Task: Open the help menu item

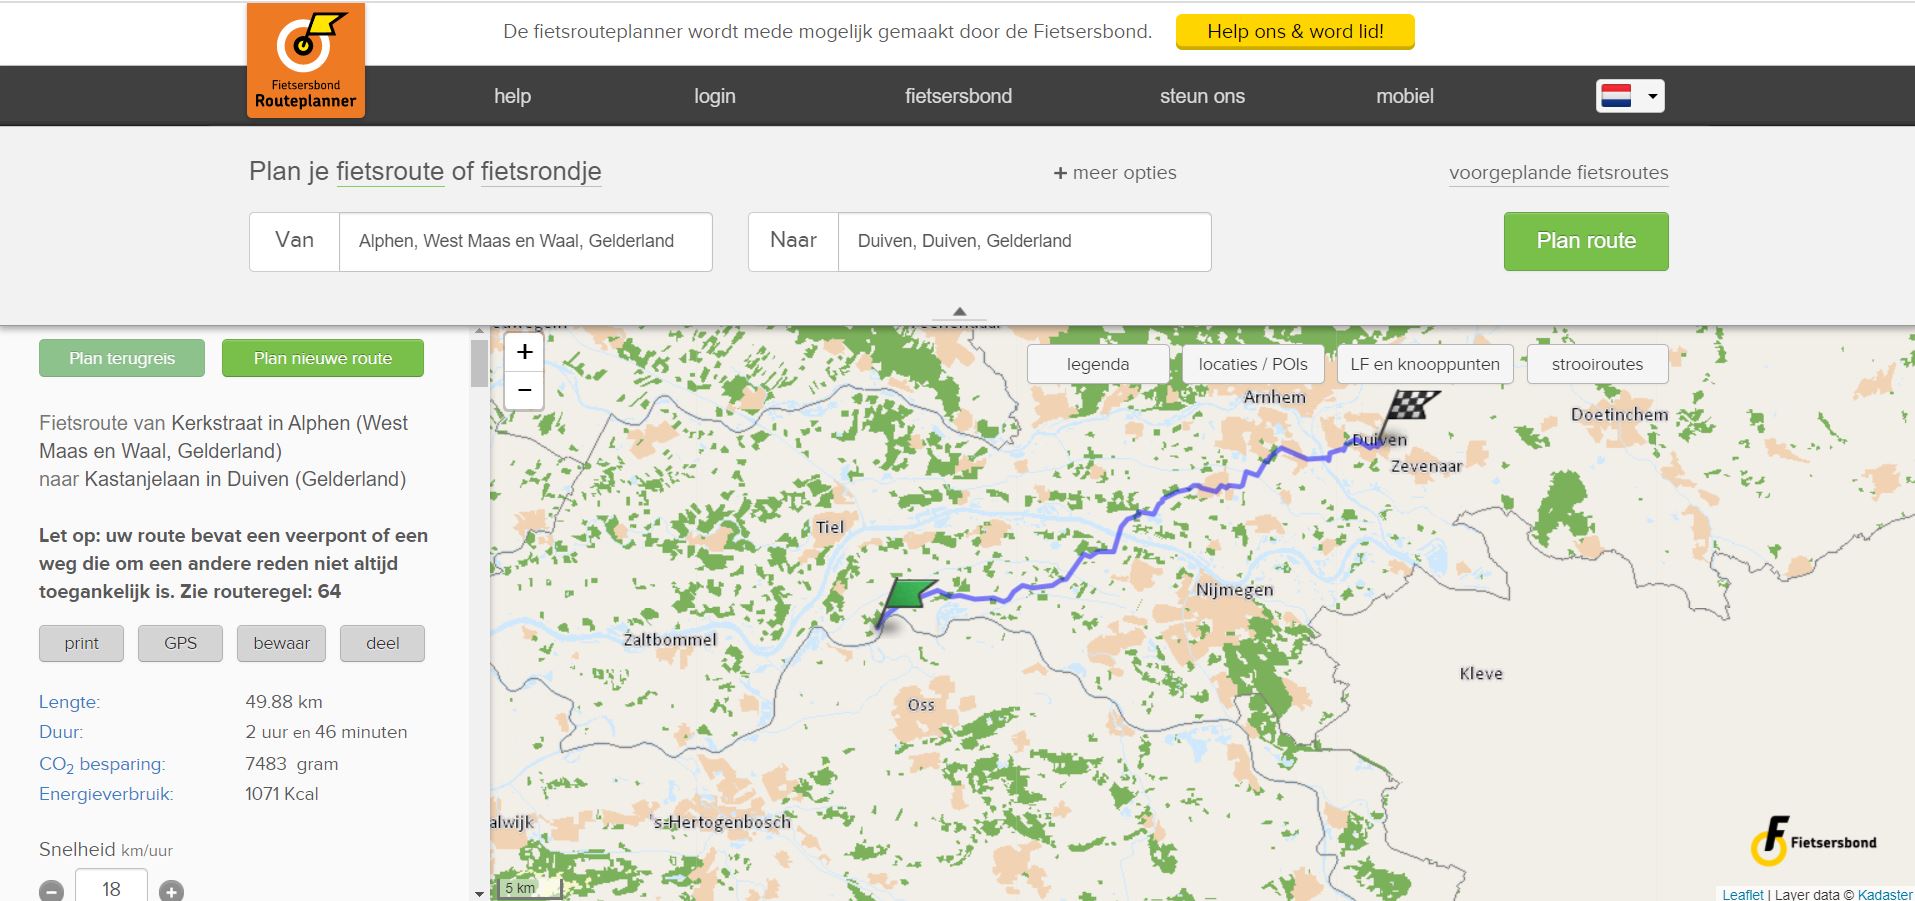Action: coord(512,96)
